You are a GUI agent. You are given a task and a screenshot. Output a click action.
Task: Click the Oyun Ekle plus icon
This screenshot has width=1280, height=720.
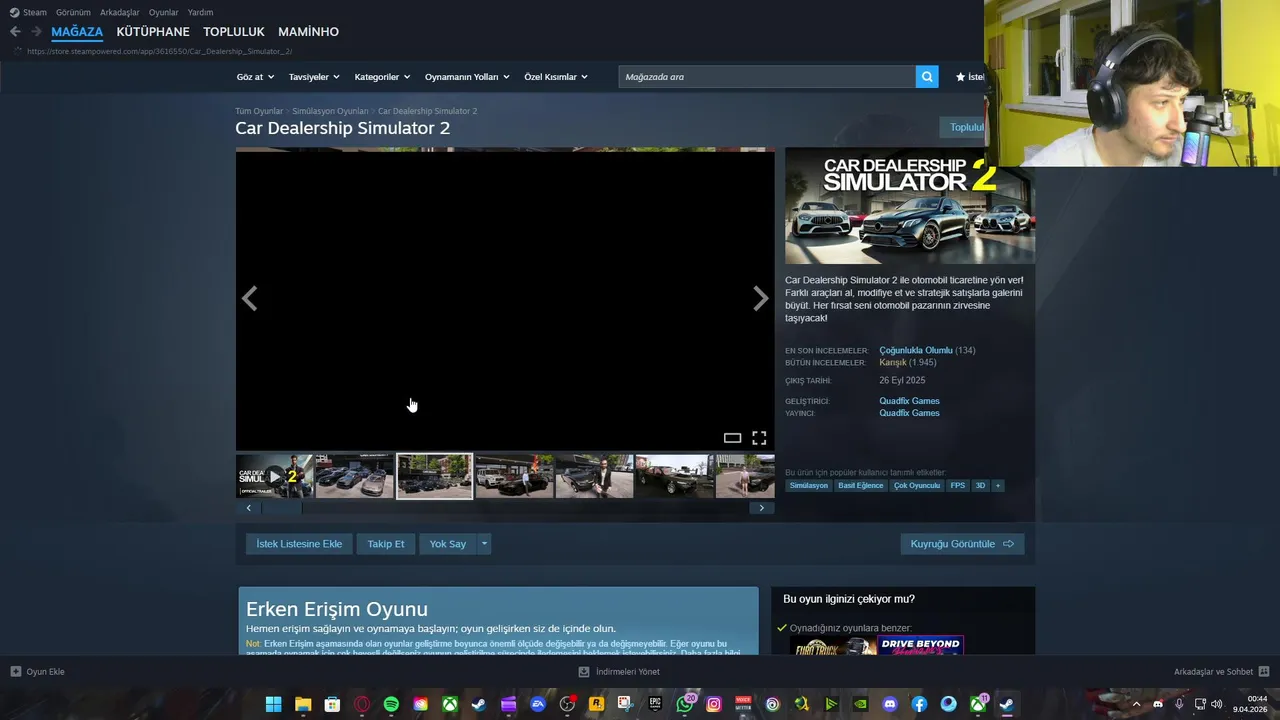16,672
